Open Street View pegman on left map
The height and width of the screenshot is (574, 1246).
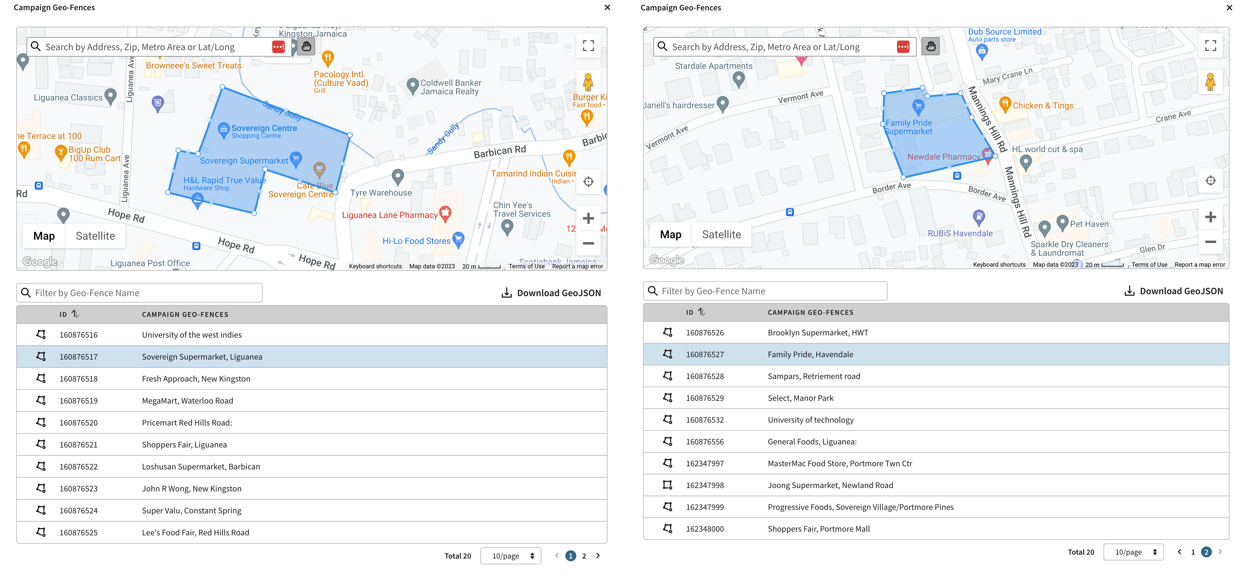point(588,82)
